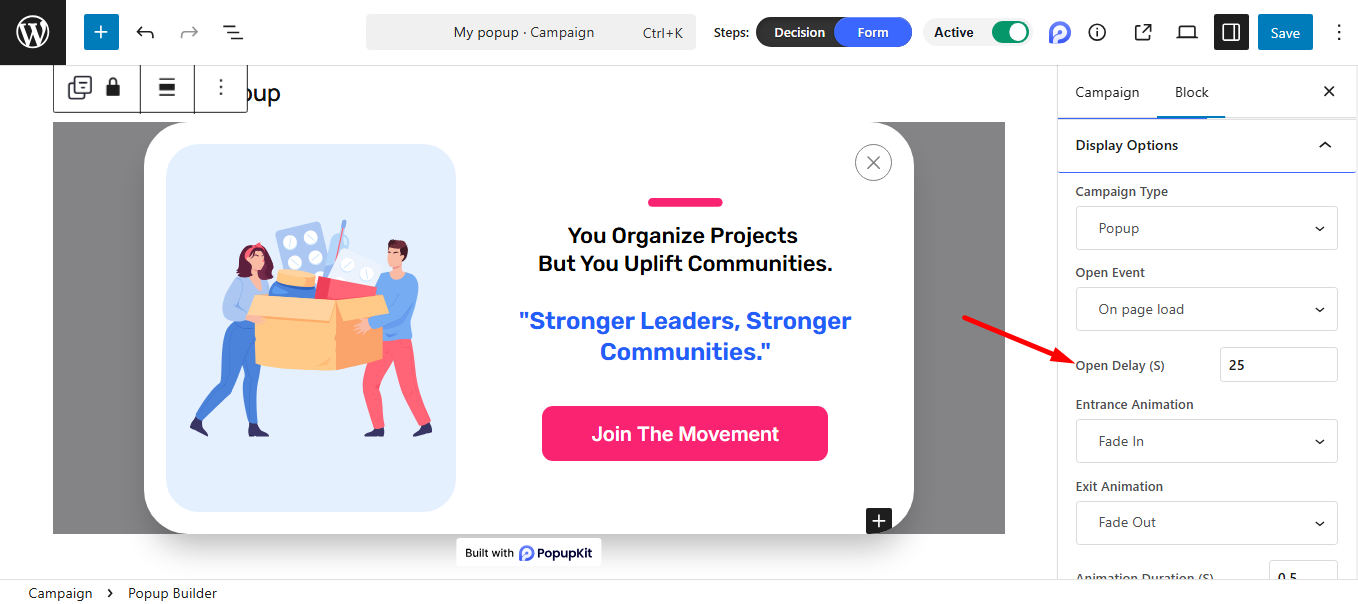Open the Campaign Type dropdown
1358x604 pixels.
click(1206, 228)
